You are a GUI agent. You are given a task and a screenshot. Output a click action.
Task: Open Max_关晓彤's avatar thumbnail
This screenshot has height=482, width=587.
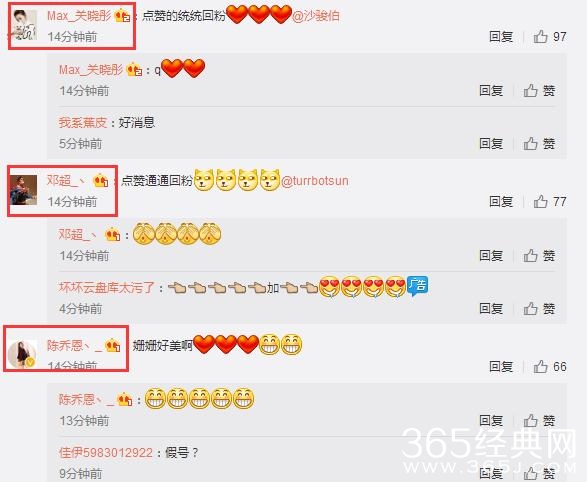point(24,25)
